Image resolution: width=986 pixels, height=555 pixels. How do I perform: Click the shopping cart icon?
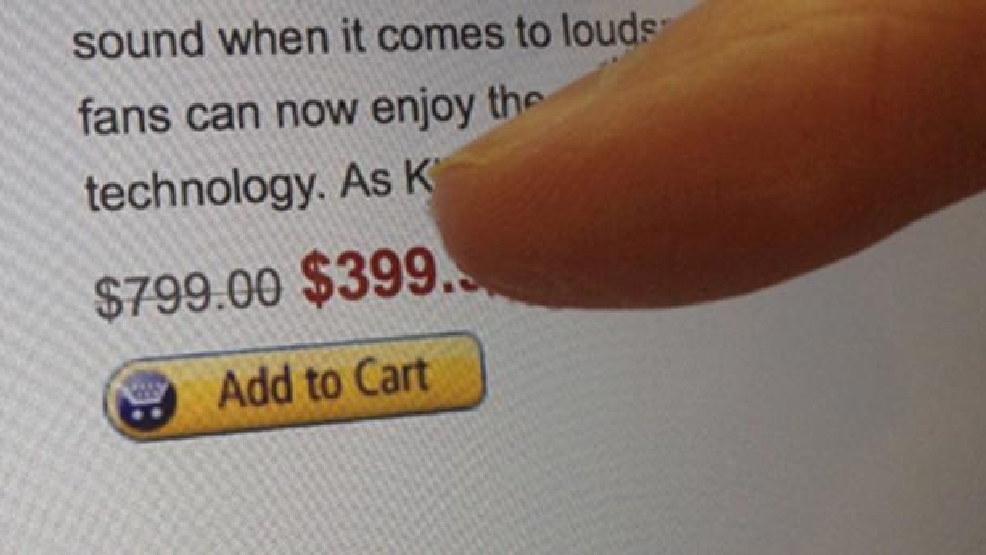point(145,400)
